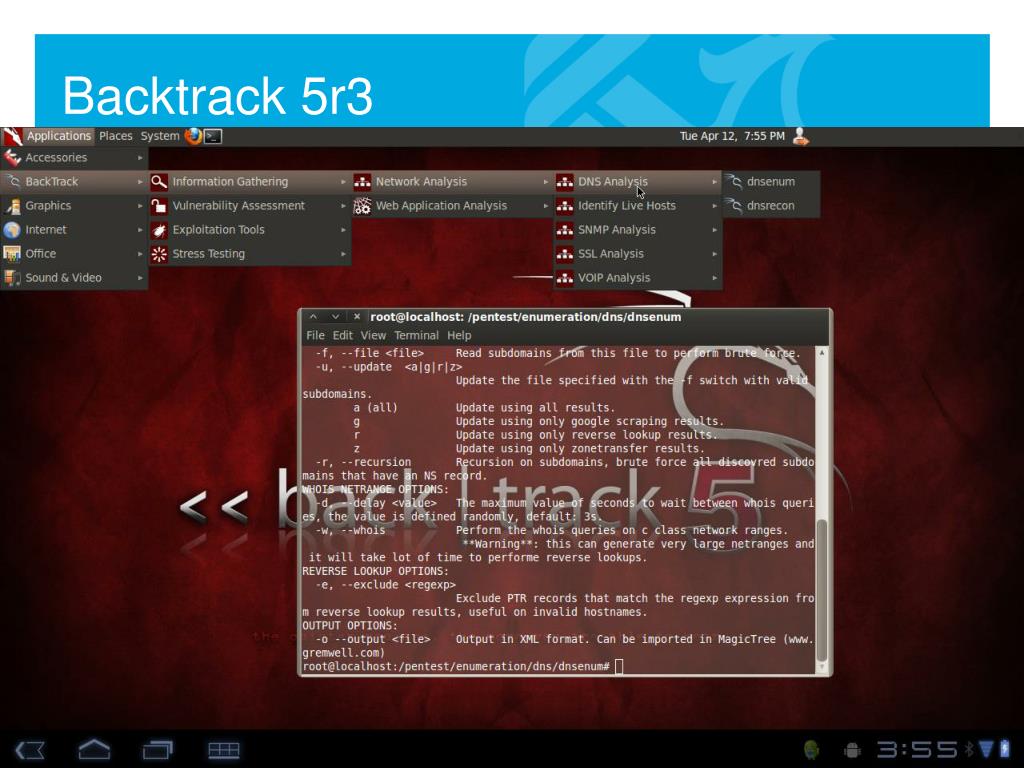The image size is (1024, 768).
Task: Expand arrow beside Sound & Video
Action: (x=140, y=278)
